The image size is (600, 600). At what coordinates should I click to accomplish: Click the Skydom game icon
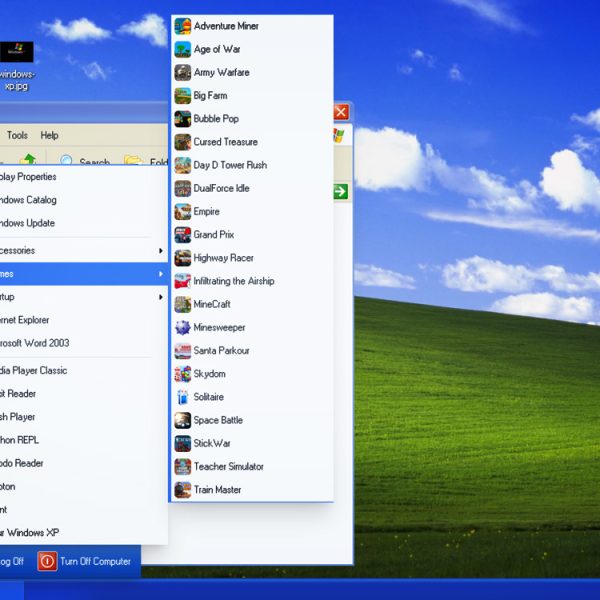coord(183,374)
